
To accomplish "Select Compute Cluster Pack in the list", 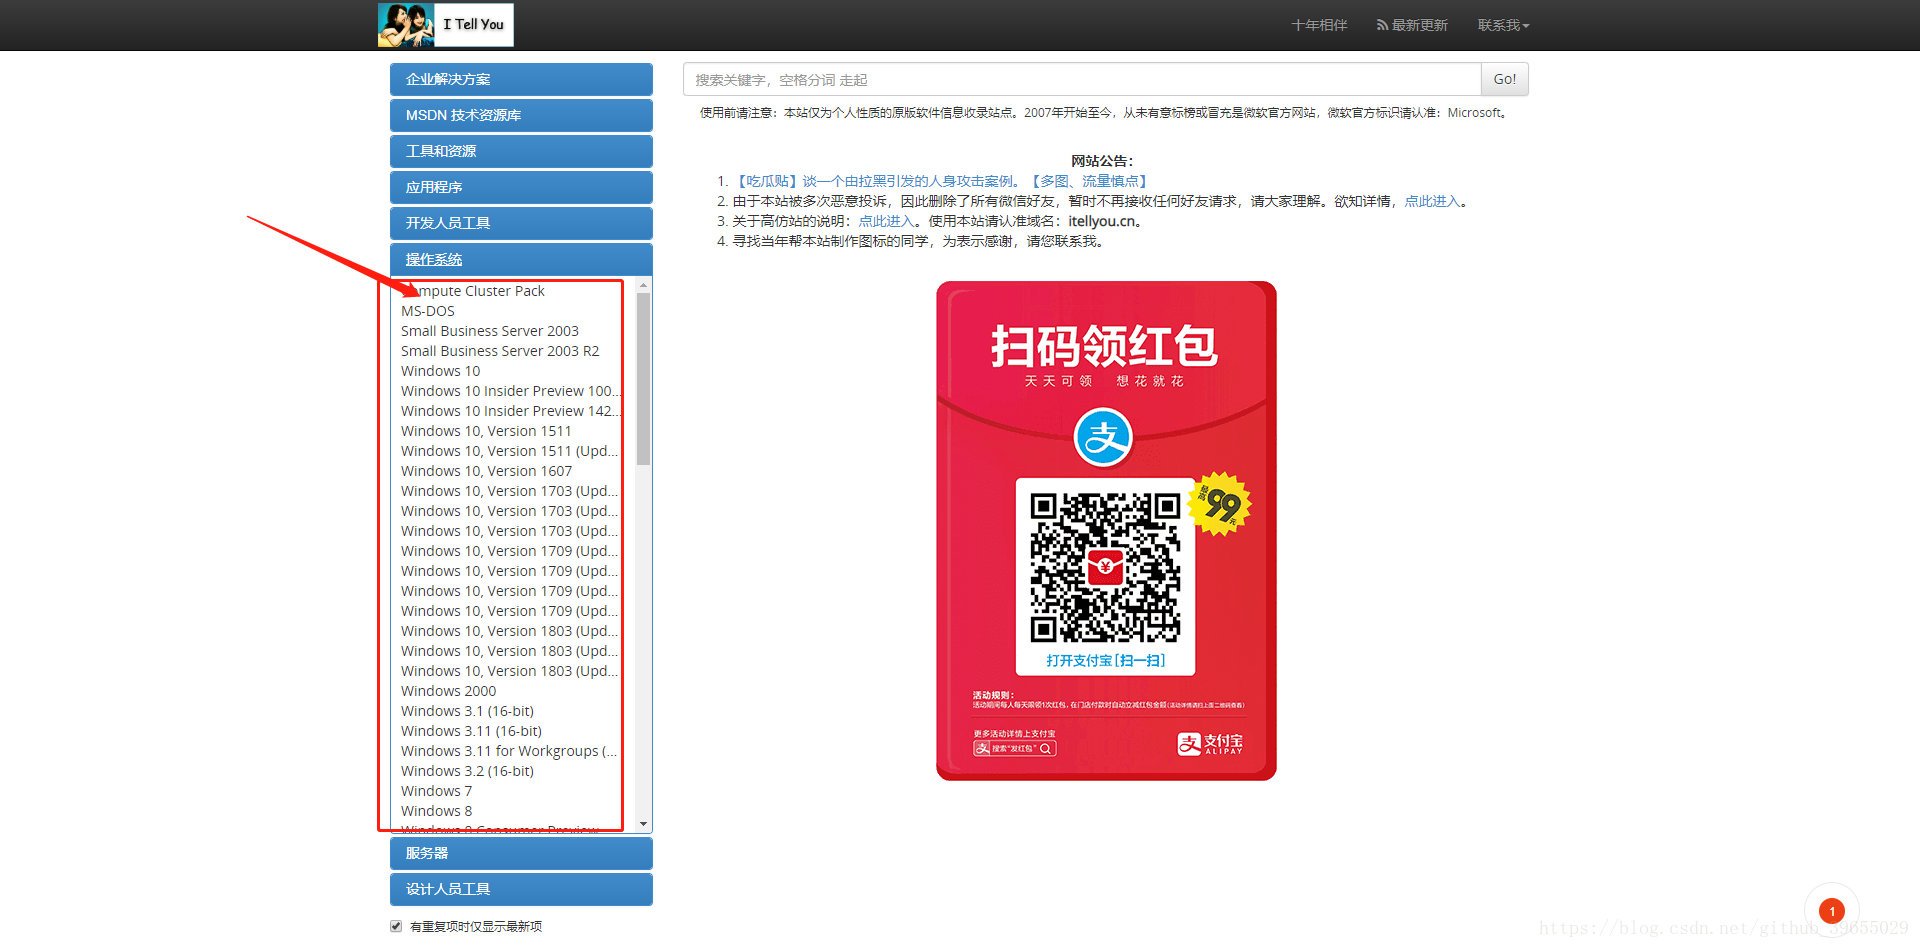I will click(473, 291).
